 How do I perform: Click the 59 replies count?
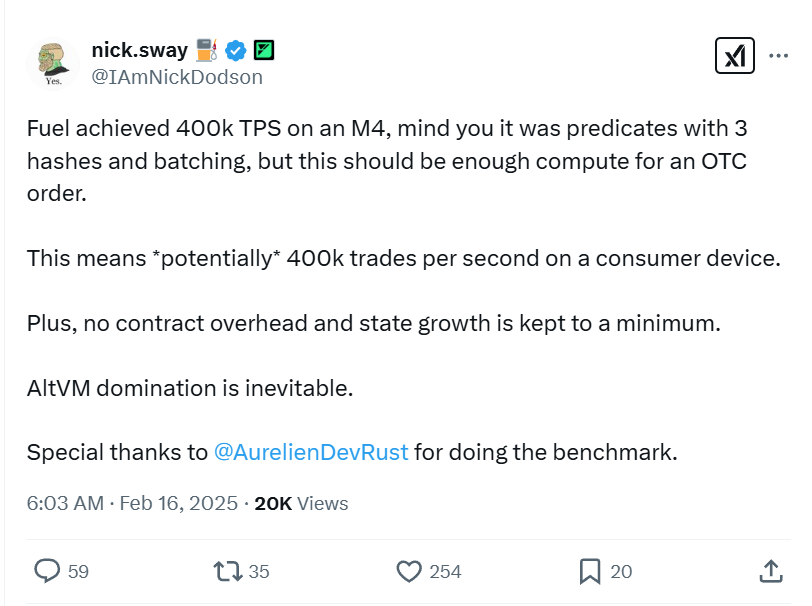78,571
